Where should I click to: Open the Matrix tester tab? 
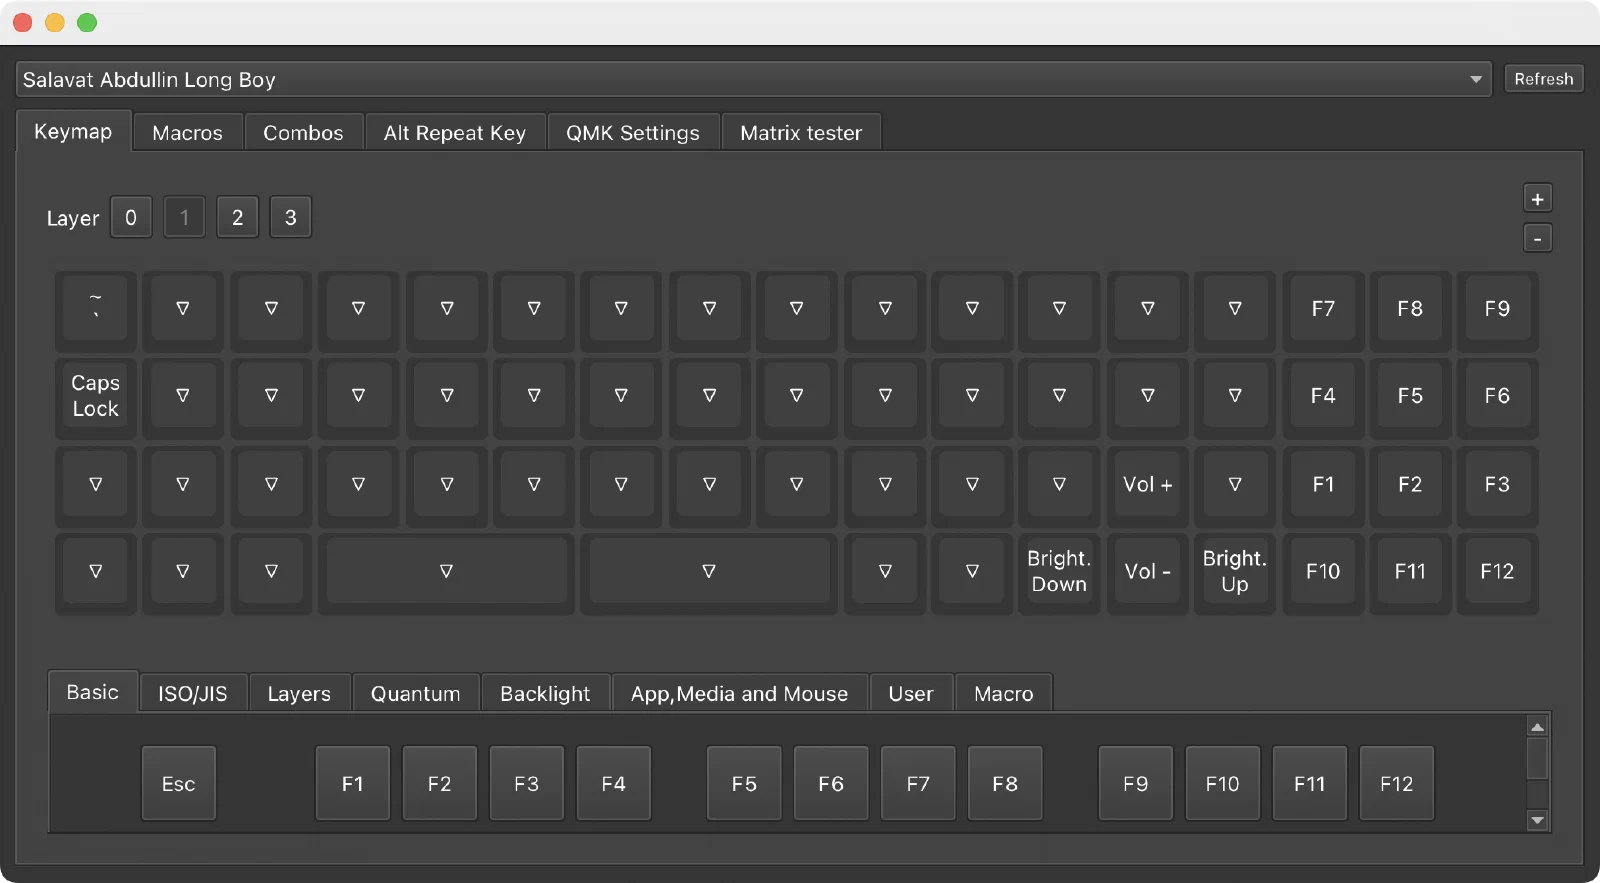click(801, 133)
